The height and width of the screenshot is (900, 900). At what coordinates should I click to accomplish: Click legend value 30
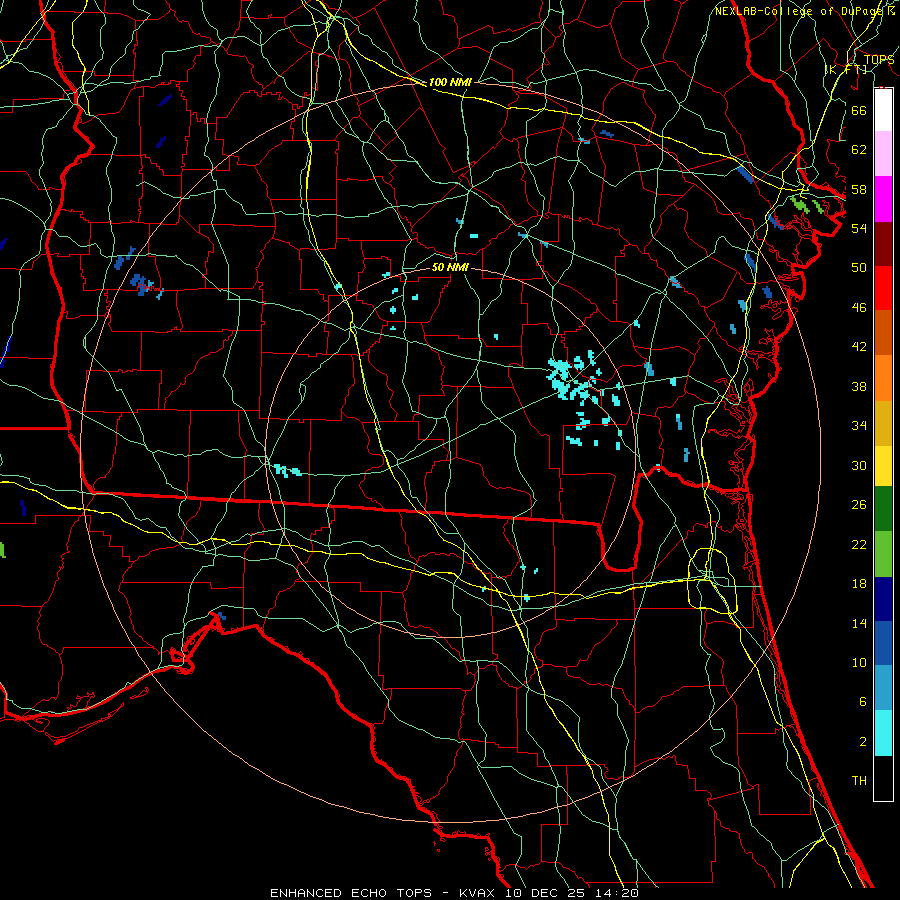click(859, 465)
